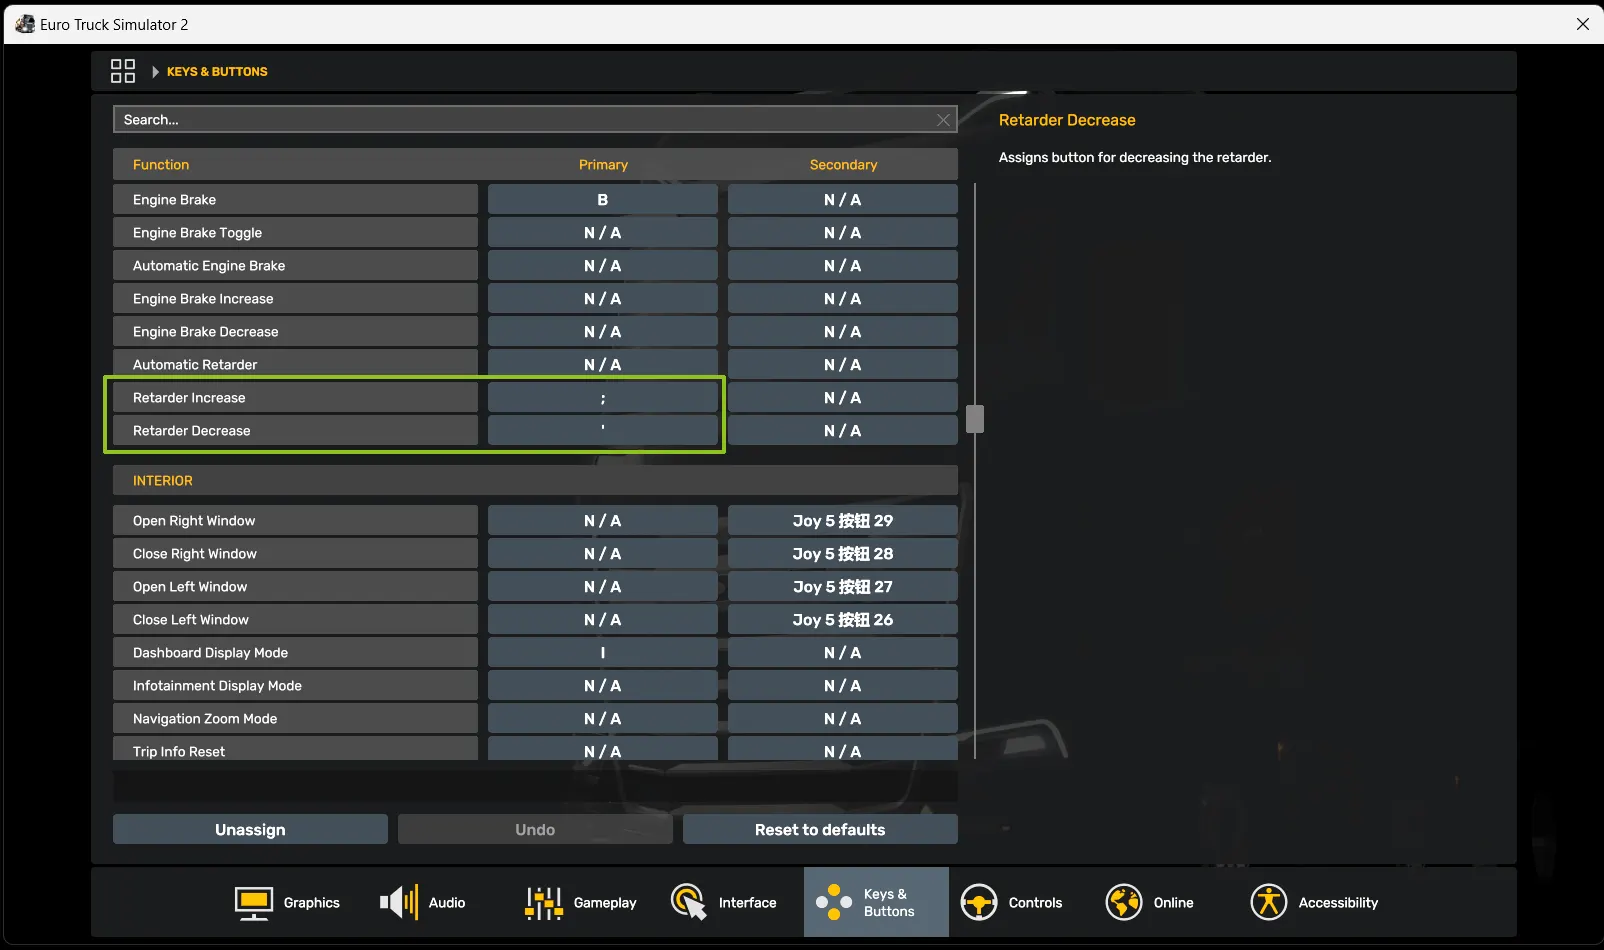Select Retarder Decrease secondary binding
This screenshot has height=950, width=1604.
(x=843, y=430)
